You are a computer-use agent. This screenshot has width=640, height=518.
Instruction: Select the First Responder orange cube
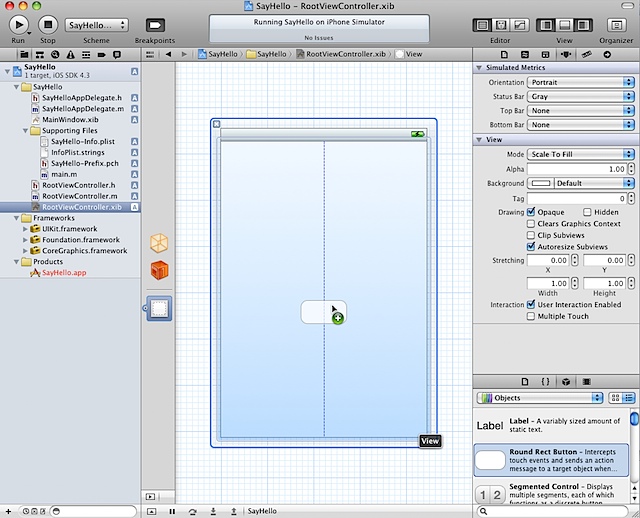(x=159, y=270)
